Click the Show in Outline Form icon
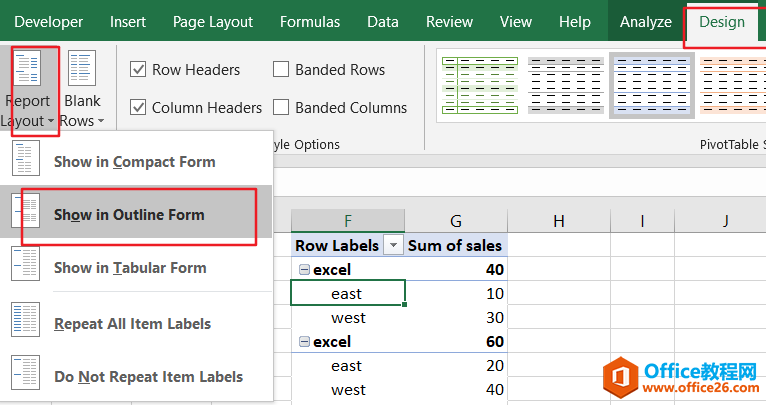 pos(26,214)
